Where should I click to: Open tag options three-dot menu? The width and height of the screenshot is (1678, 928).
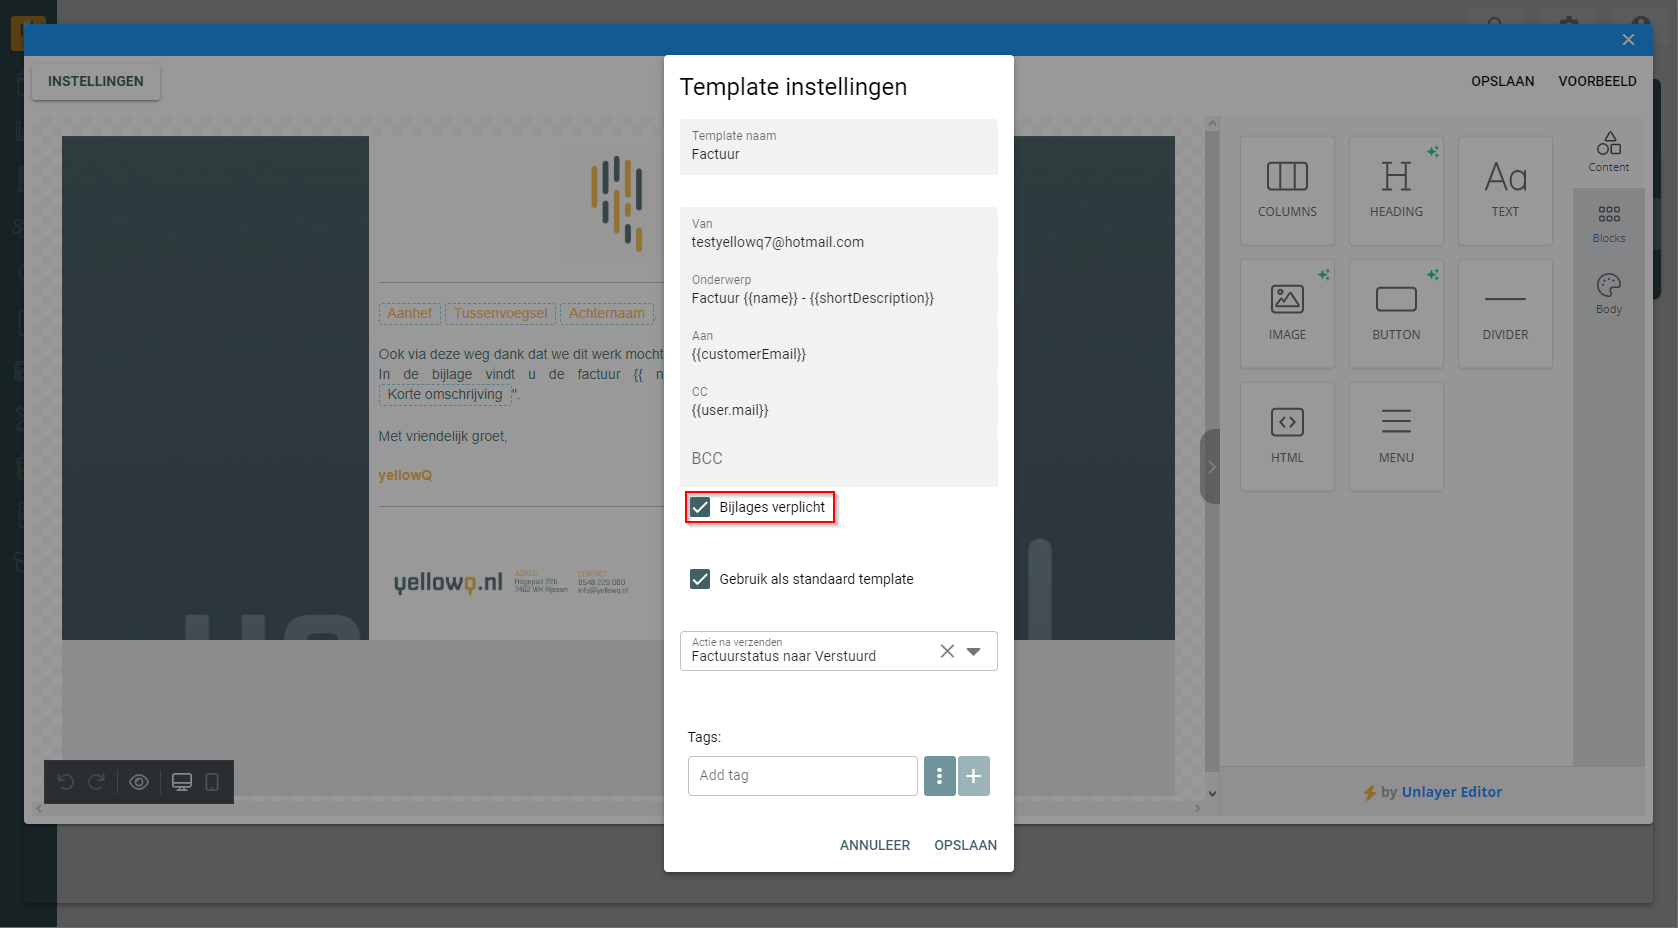[939, 776]
